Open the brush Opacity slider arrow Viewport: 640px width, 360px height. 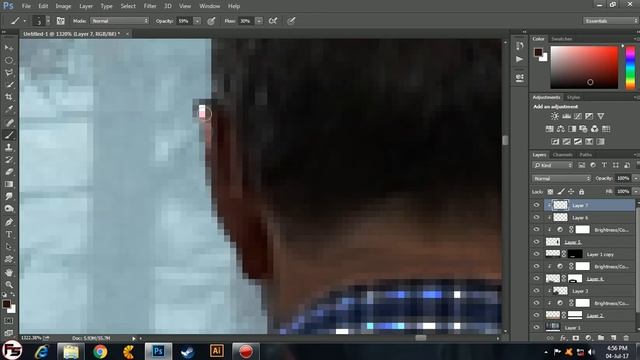[197, 21]
